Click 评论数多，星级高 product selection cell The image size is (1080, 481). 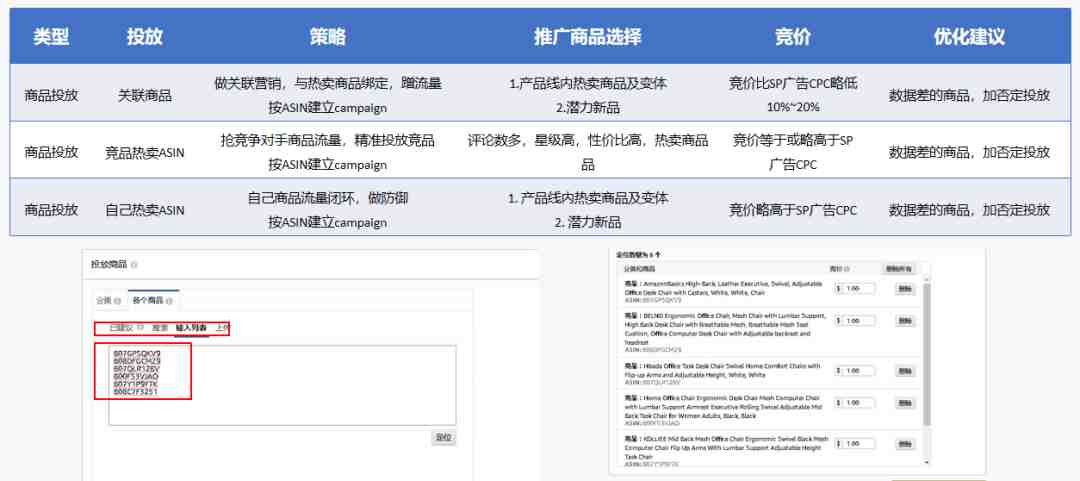pyautogui.click(x=588, y=152)
